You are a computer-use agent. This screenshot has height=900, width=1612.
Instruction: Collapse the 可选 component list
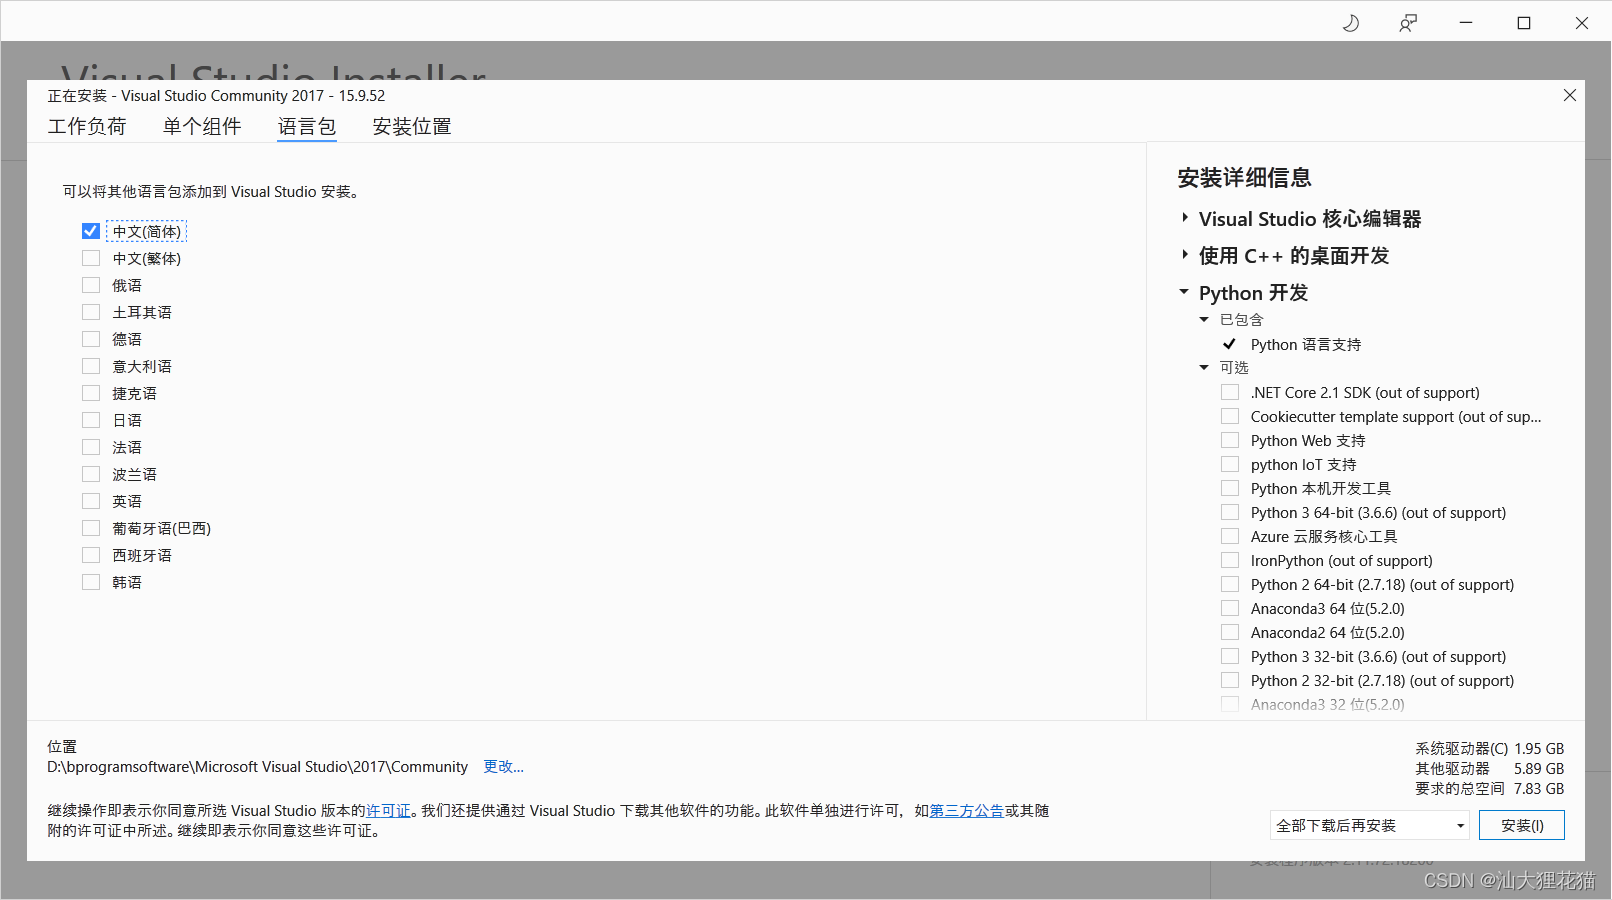[1204, 367]
